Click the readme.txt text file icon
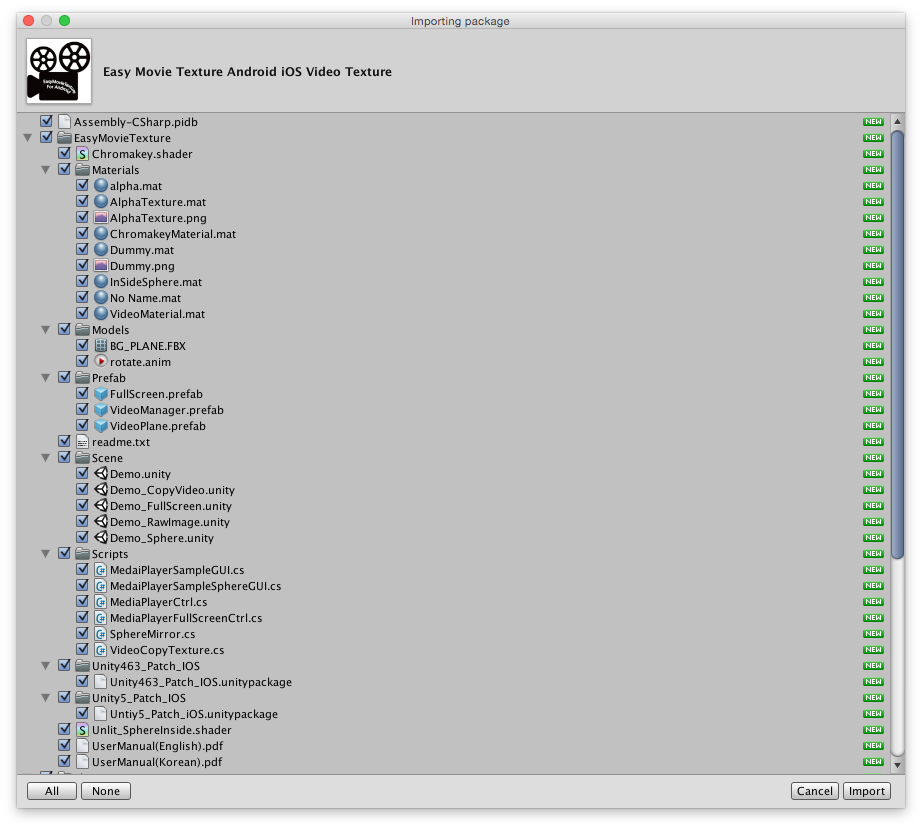 coord(83,442)
